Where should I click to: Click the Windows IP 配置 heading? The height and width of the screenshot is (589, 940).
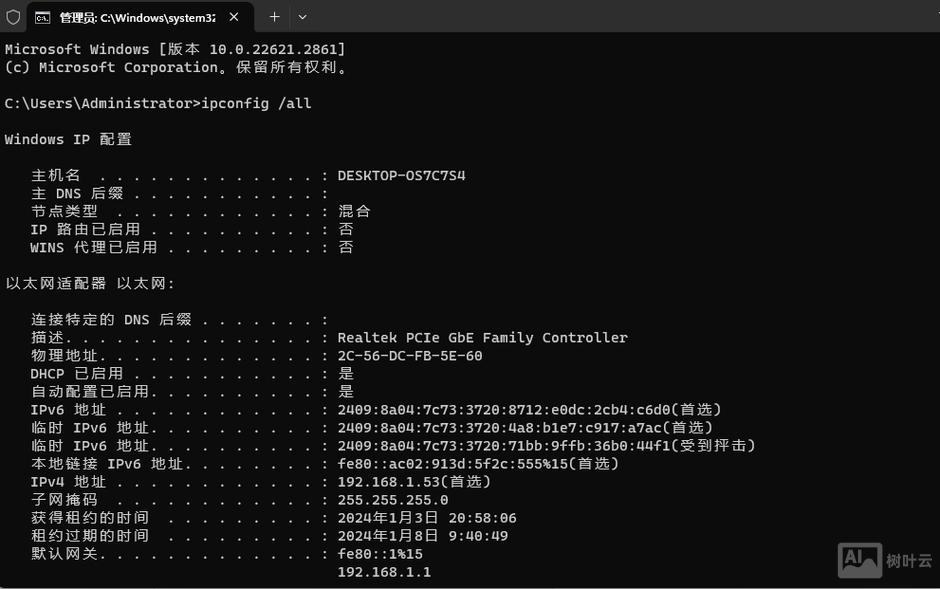point(68,139)
